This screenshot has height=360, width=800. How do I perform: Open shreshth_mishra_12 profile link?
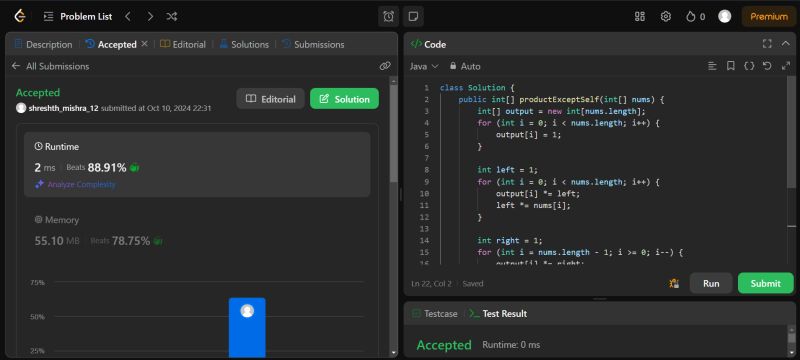[x=63, y=108]
